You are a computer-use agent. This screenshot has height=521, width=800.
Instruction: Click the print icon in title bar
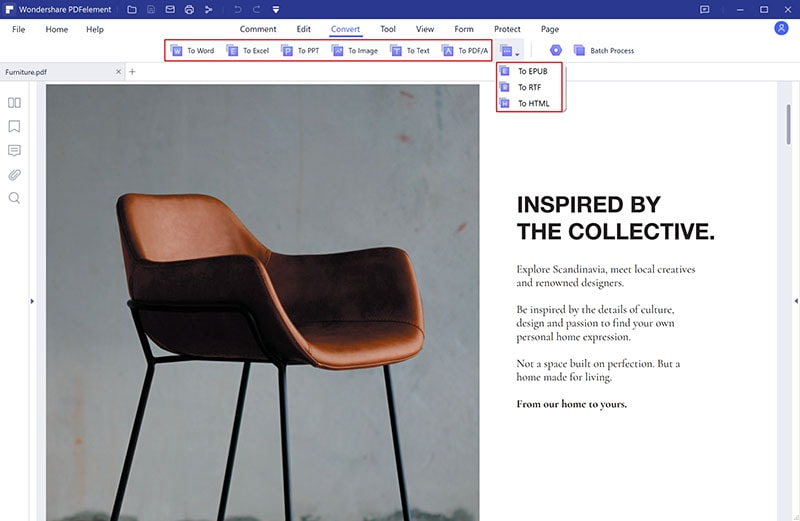pyautogui.click(x=189, y=9)
